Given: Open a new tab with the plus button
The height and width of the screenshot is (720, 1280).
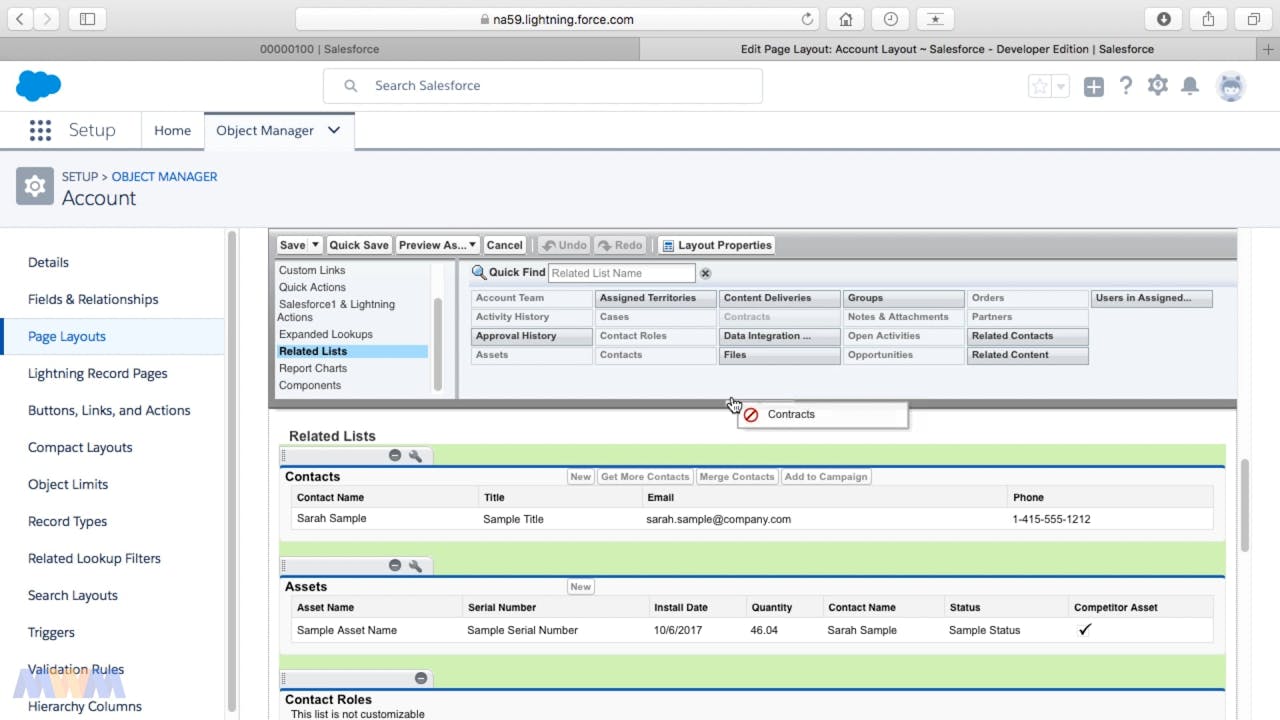Looking at the screenshot, I should click(x=1270, y=49).
